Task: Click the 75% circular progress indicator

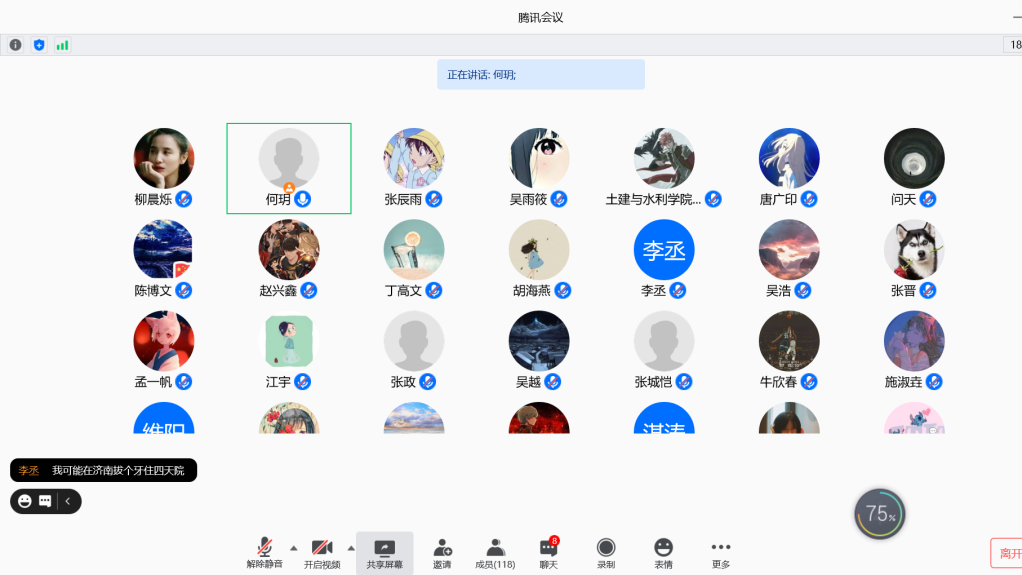Action: click(880, 514)
